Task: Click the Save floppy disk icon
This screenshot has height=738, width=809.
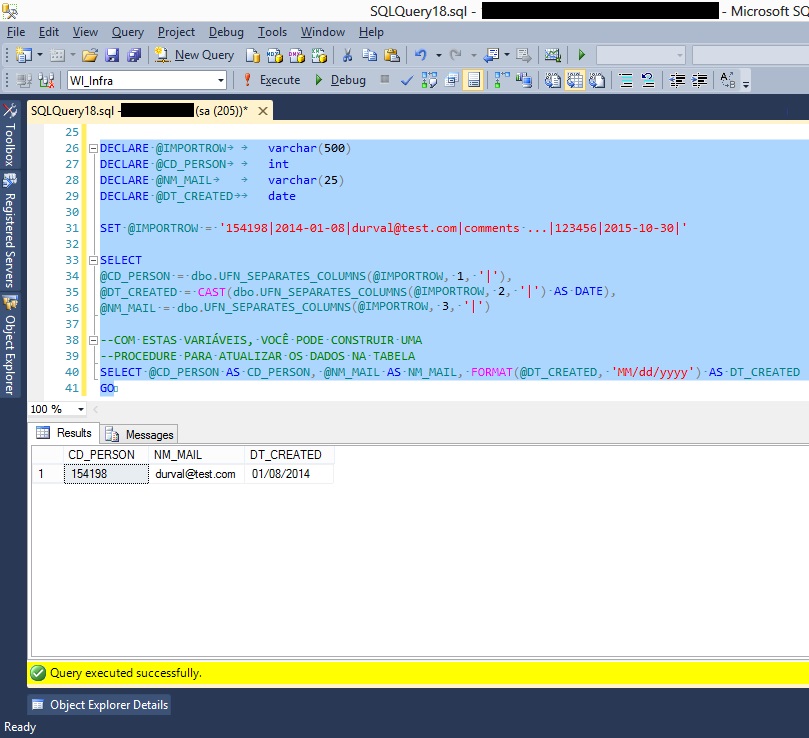Action: (112, 56)
